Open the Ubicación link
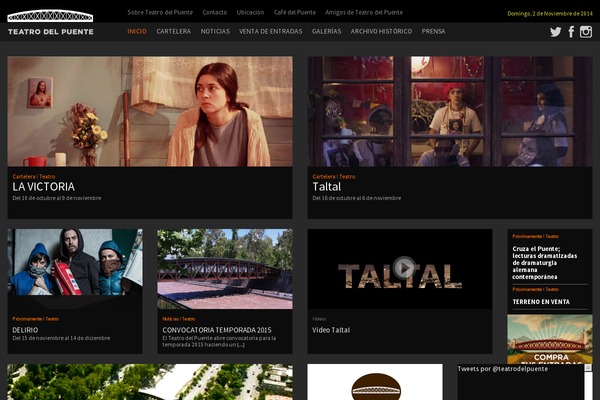The height and width of the screenshot is (400, 600). point(250,12)
